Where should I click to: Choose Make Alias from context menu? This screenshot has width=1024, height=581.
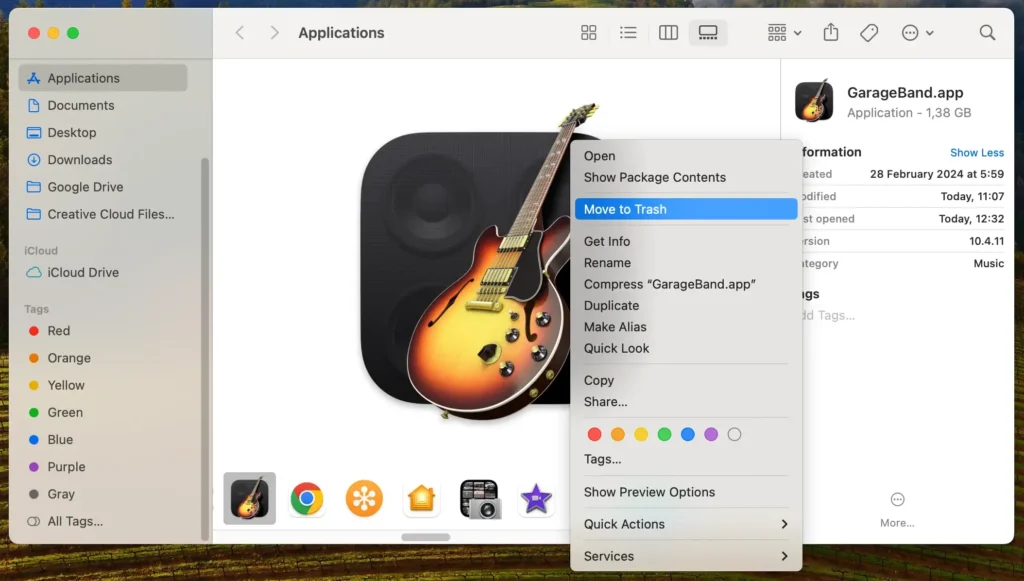tap(686, 327)
